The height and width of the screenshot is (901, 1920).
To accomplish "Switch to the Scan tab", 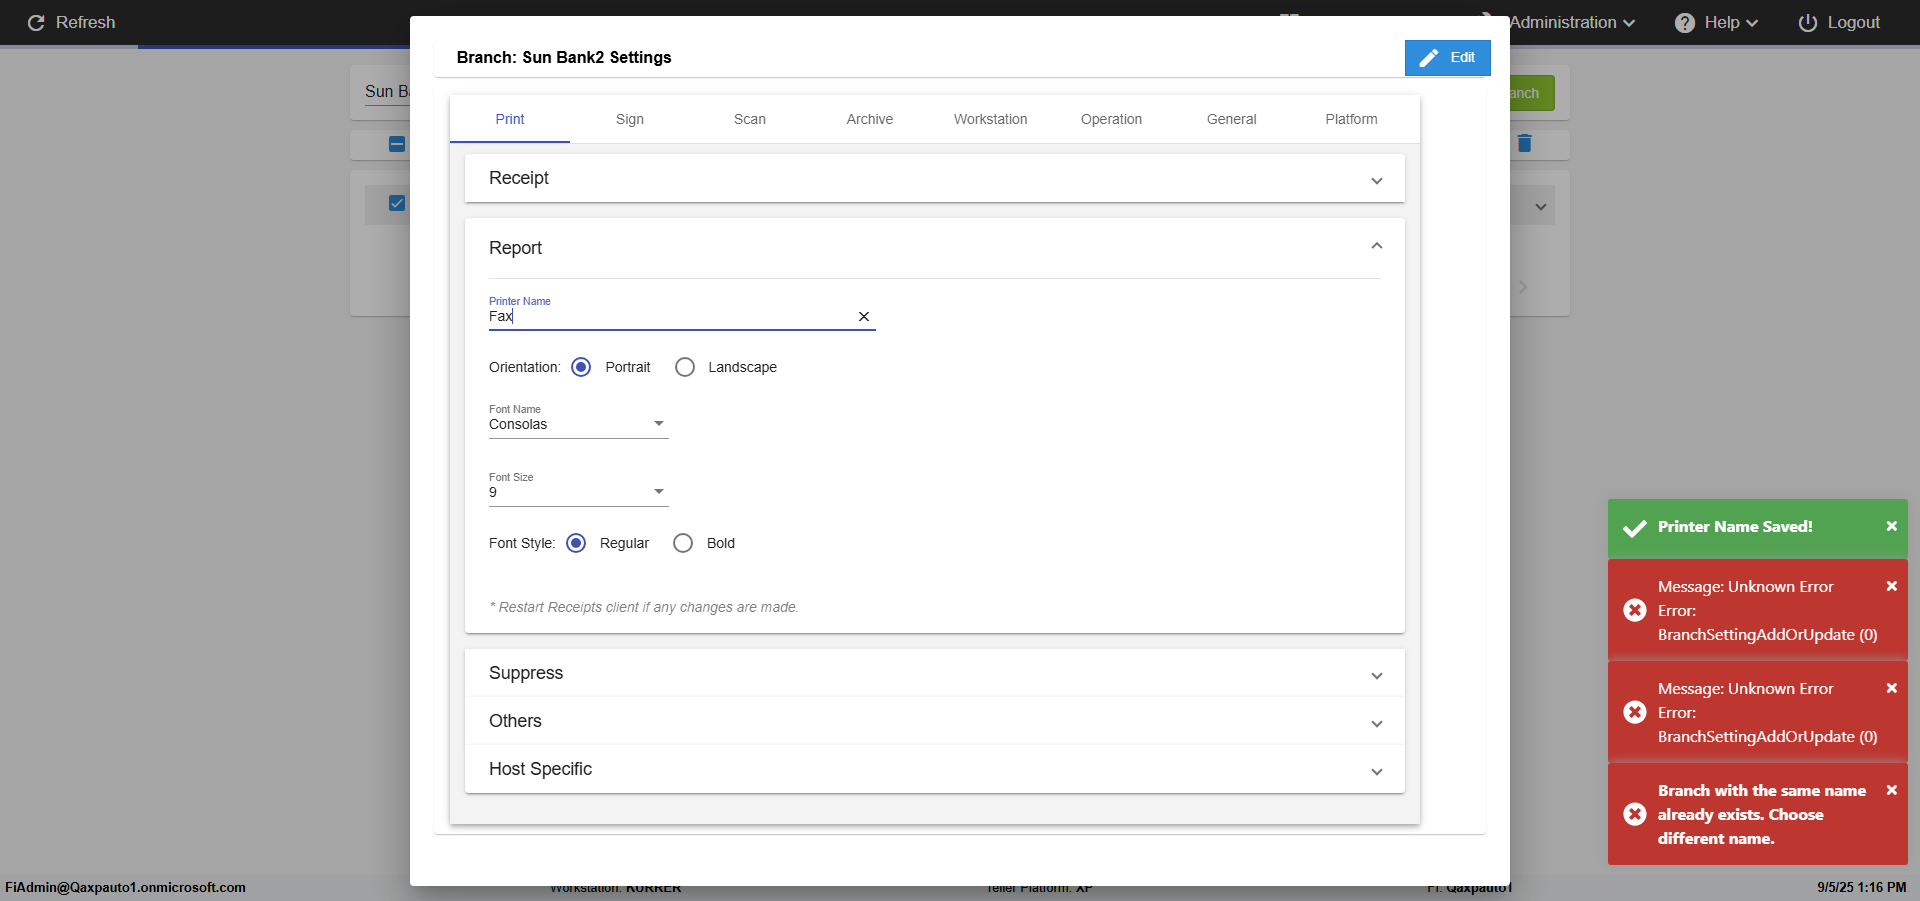I will [750, 119].
